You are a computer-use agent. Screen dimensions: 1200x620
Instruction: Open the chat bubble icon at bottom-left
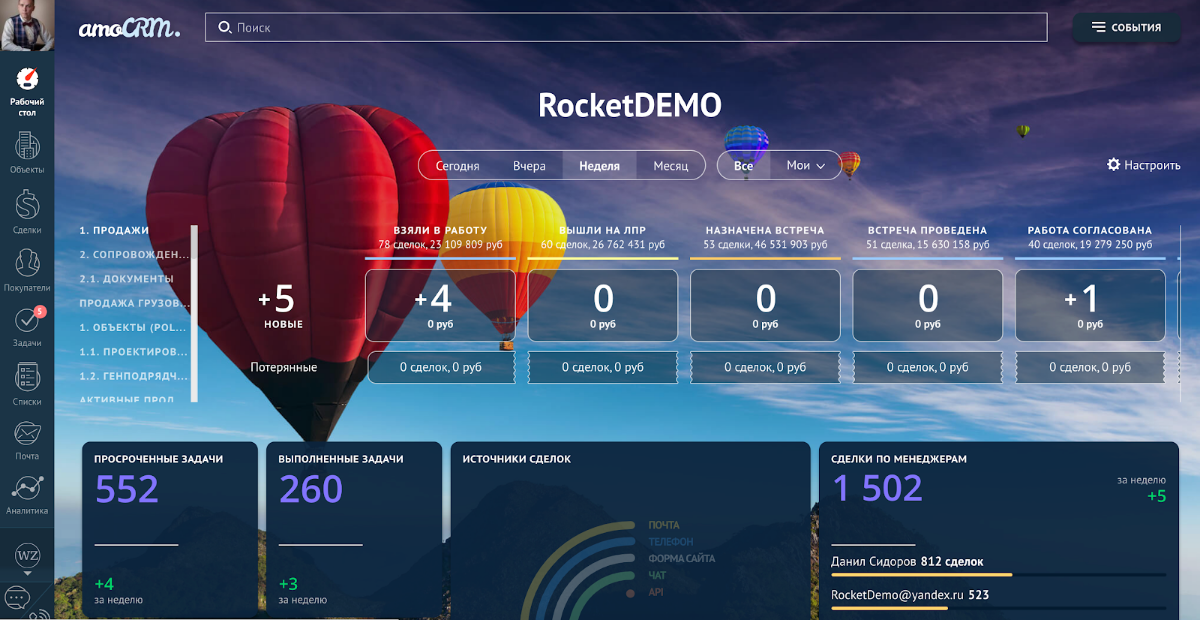point(18,597)
